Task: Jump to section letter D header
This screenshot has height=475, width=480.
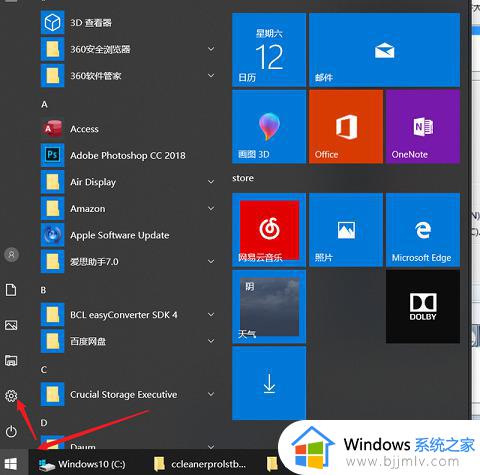Action: [44, 423]
